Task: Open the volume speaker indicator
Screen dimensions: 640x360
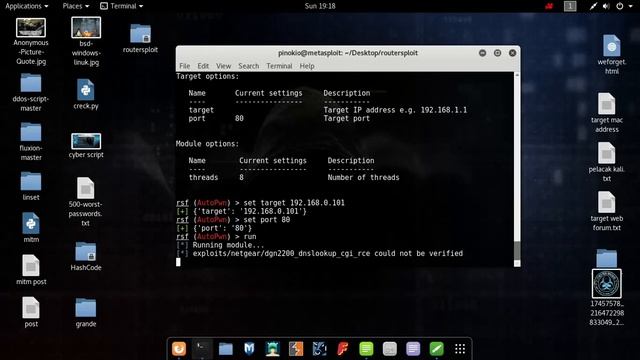Action: click(606, 6)
